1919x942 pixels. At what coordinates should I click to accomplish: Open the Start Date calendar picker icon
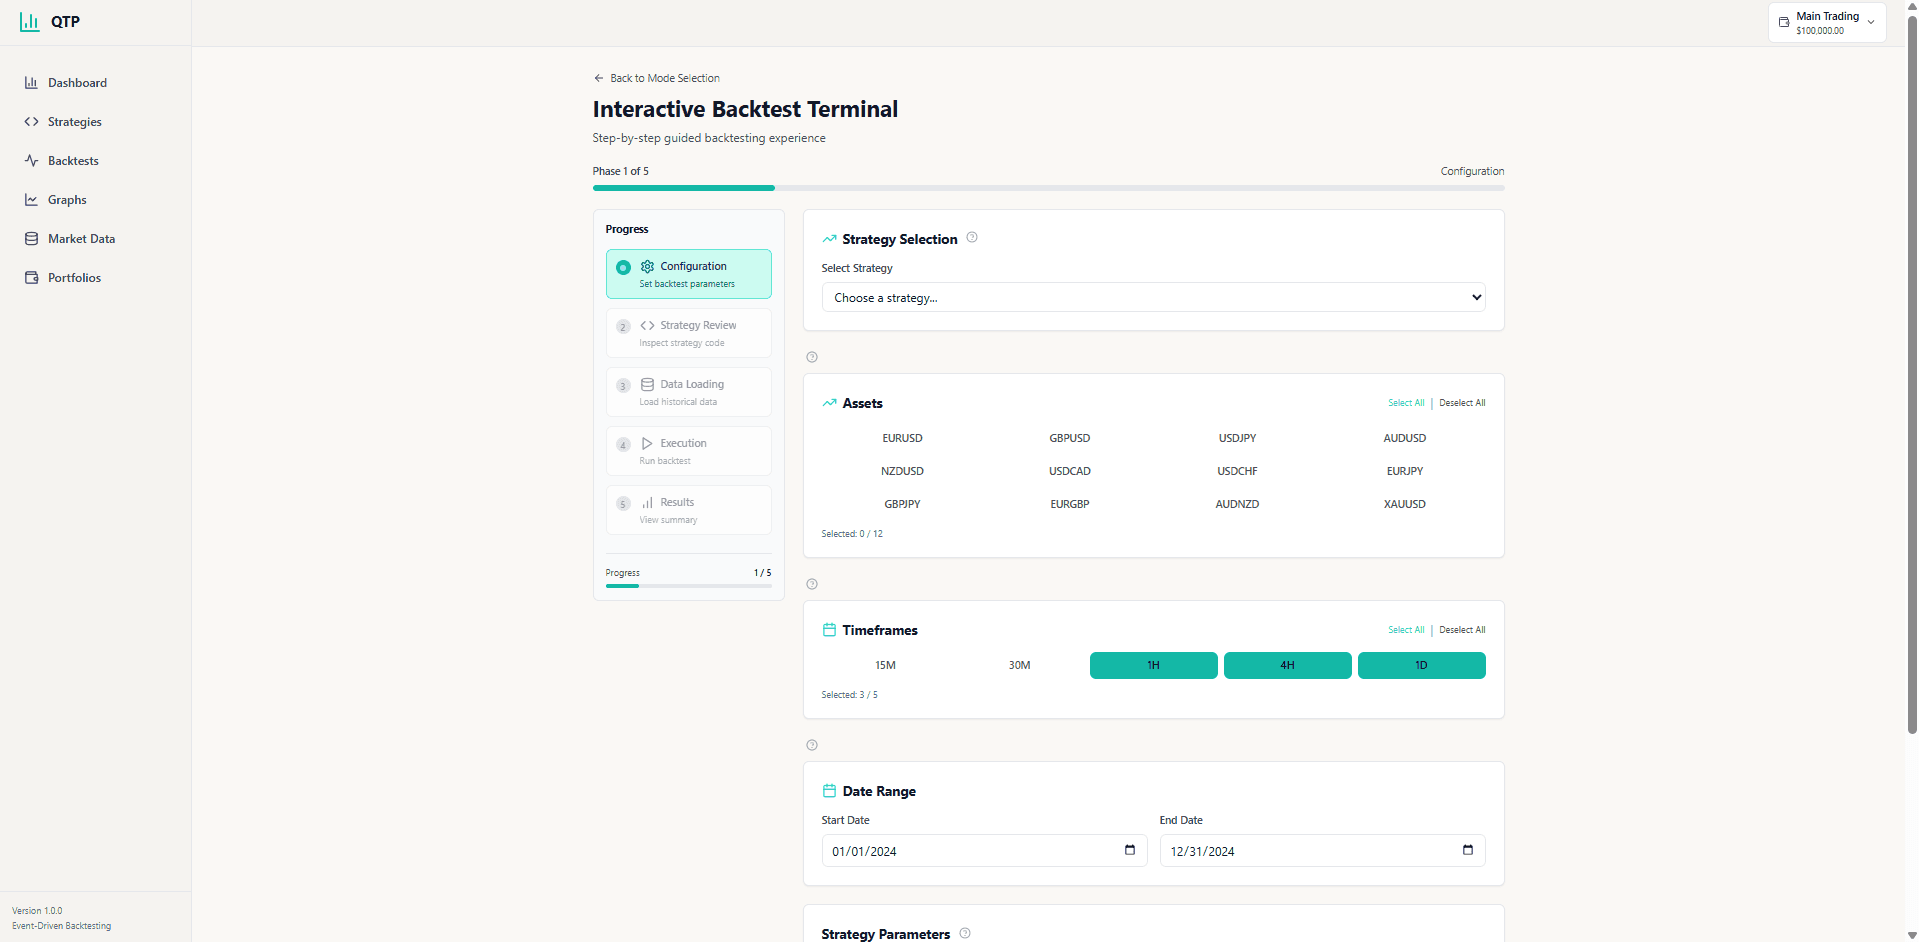(1130, 850)
